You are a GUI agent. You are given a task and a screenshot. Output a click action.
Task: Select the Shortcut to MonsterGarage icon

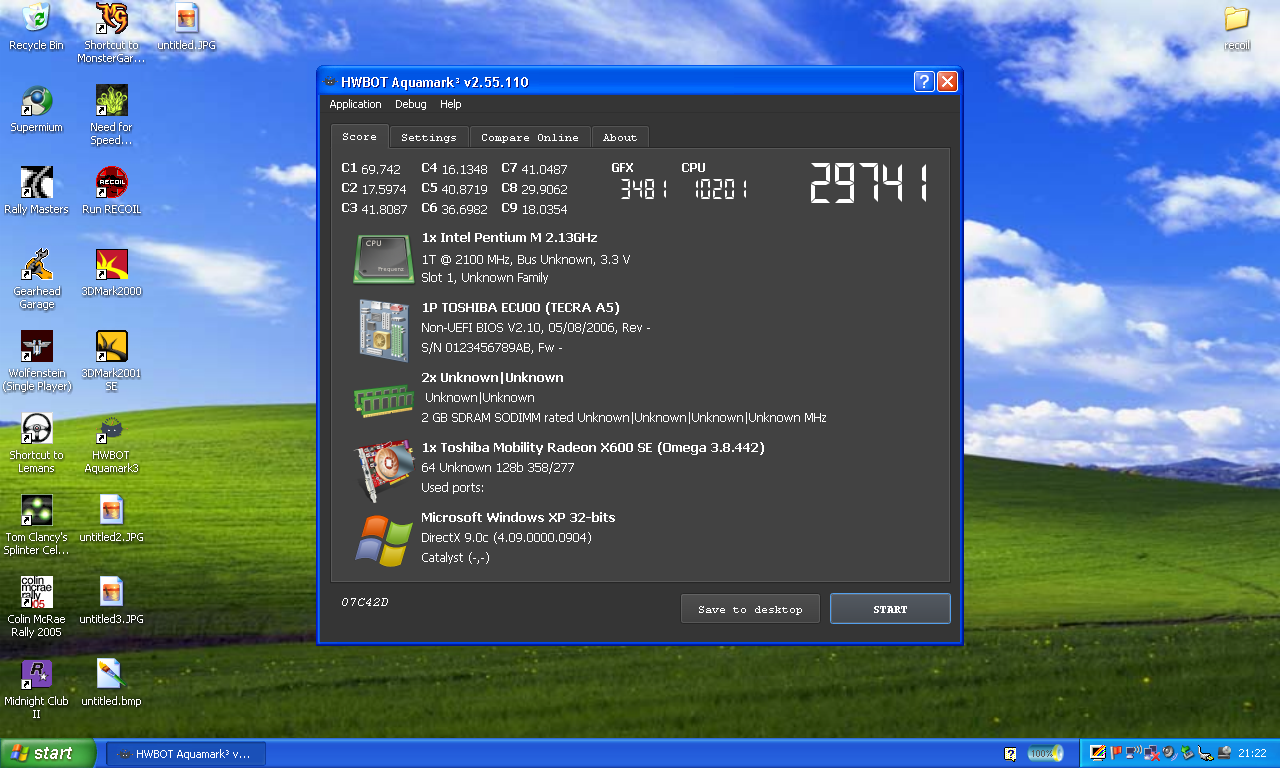(111, 33)
